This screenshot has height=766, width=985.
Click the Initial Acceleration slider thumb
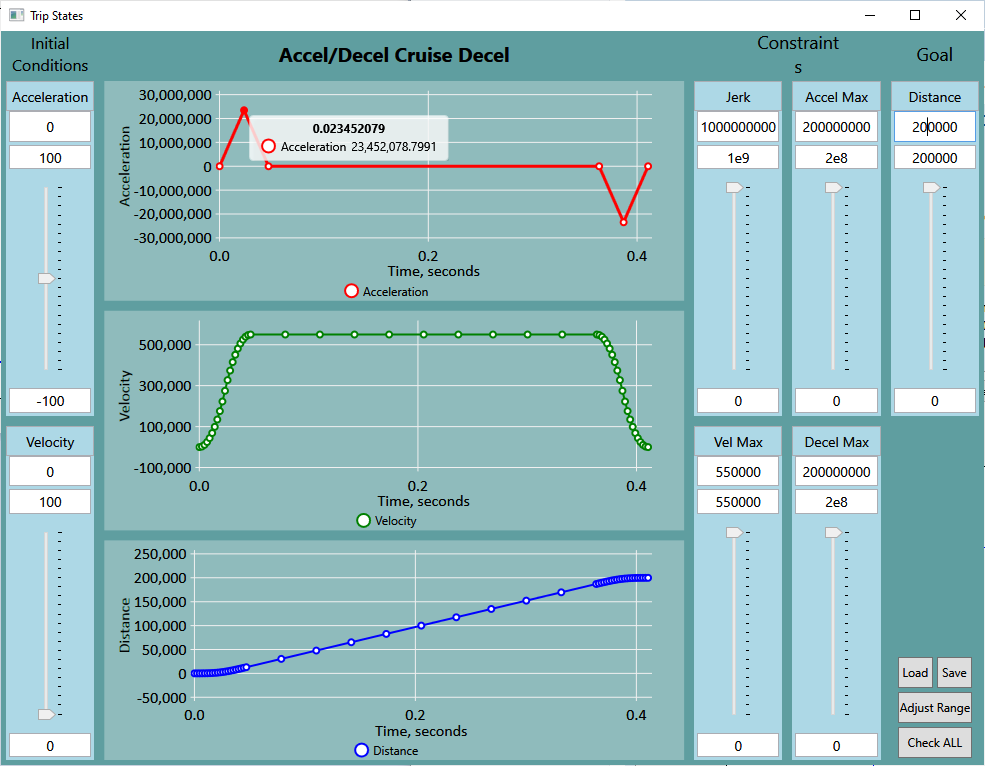(46, 279)
